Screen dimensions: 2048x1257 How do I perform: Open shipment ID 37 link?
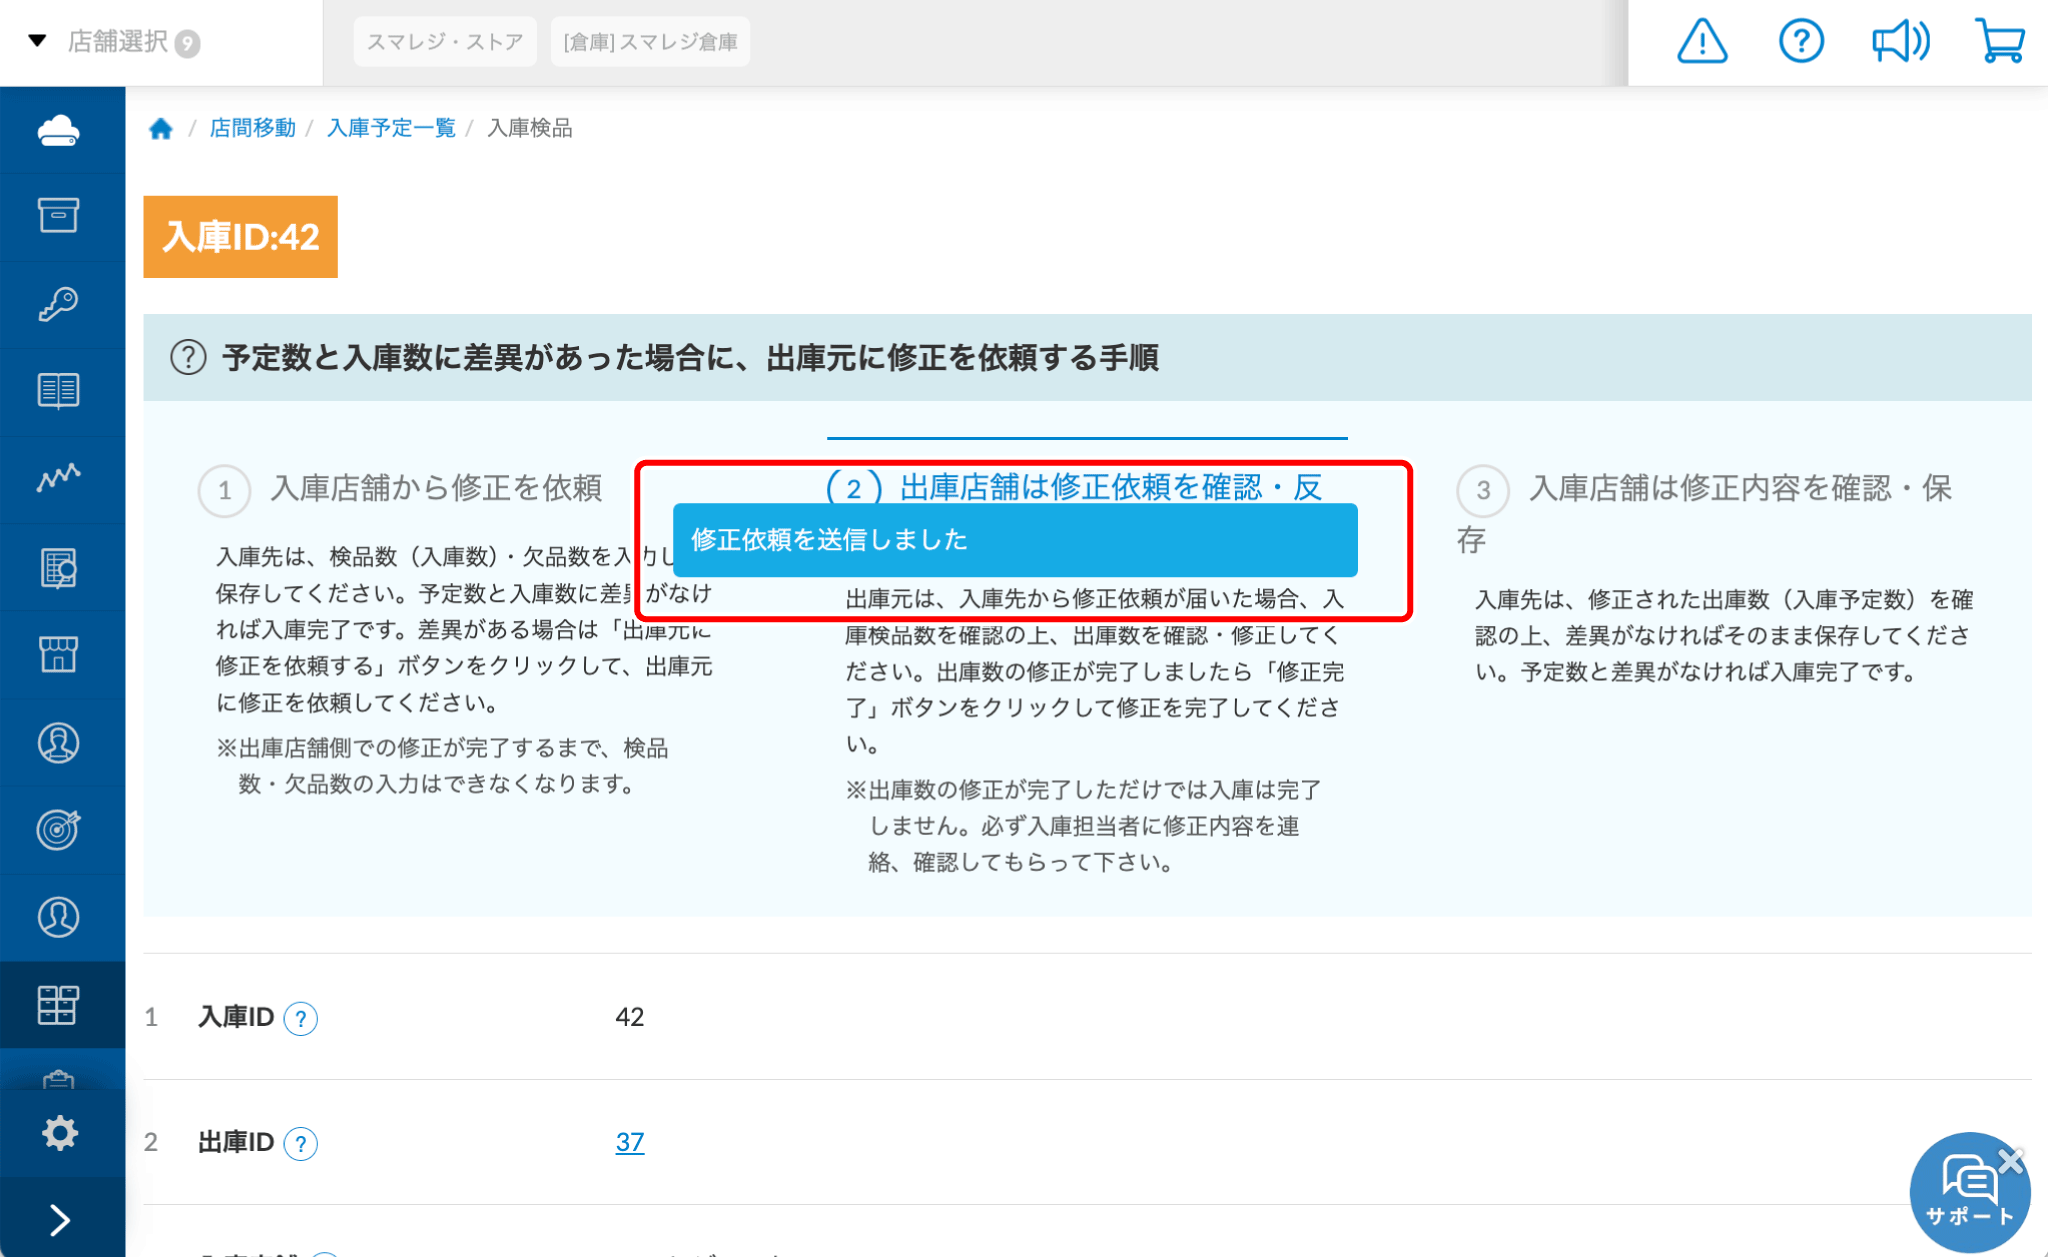(x=629, y=1142)
